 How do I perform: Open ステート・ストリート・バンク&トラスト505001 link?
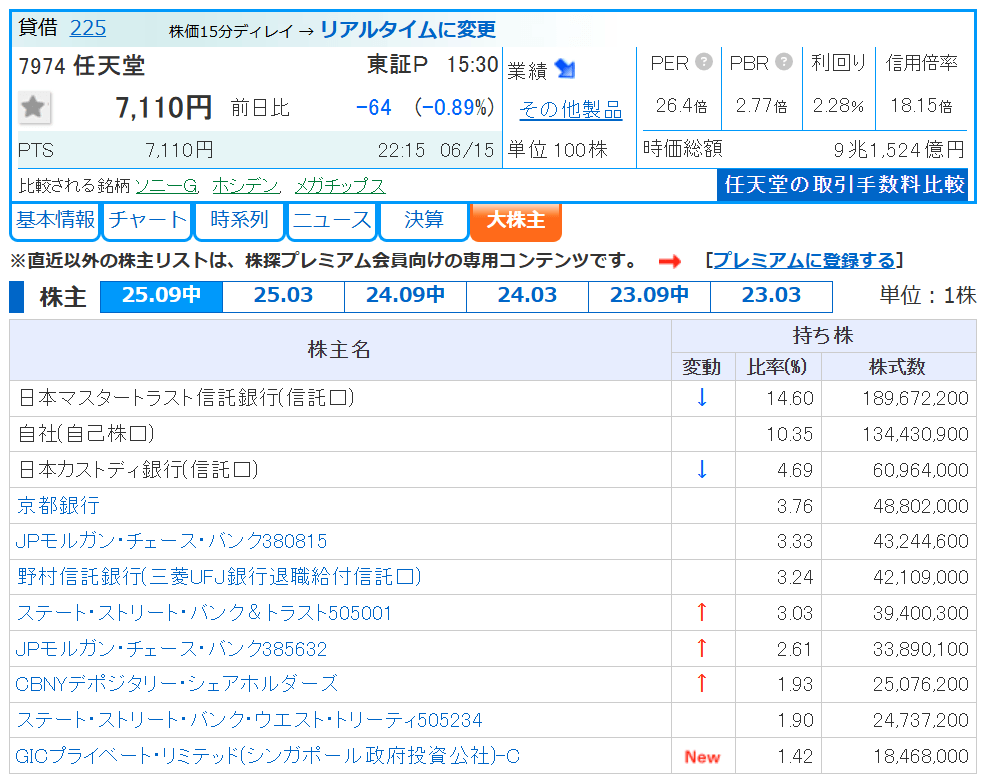[x=204, y=613]
